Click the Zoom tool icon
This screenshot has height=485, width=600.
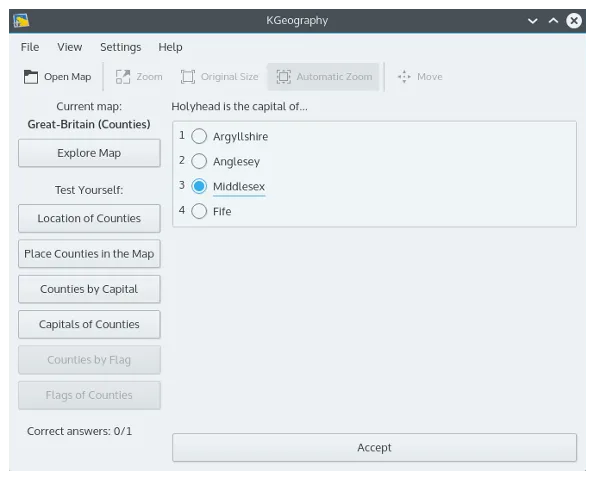pos(124,77)
